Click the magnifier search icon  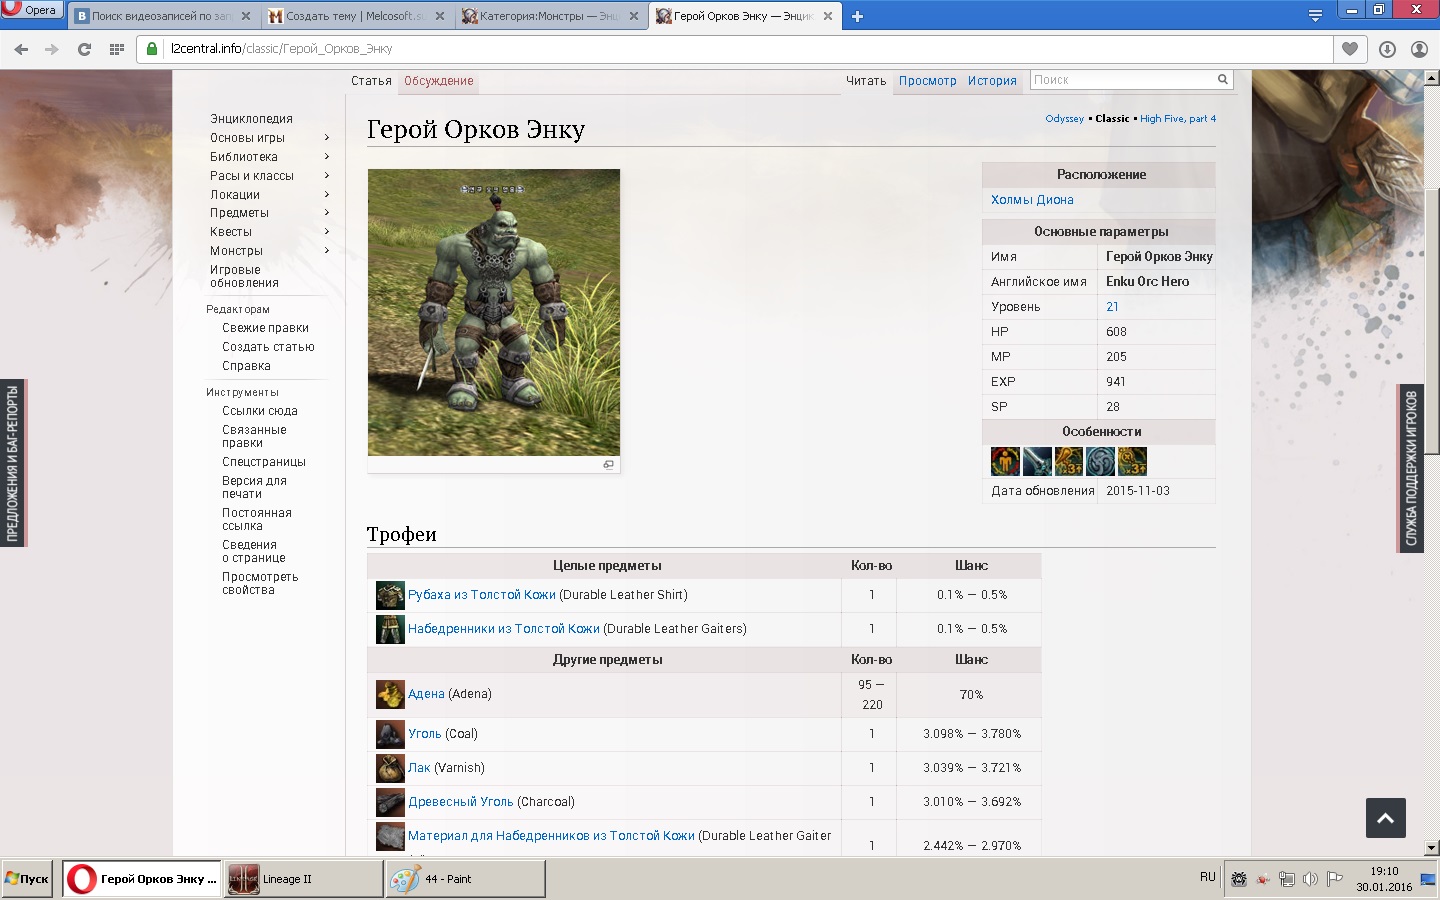coord(1222,80)
